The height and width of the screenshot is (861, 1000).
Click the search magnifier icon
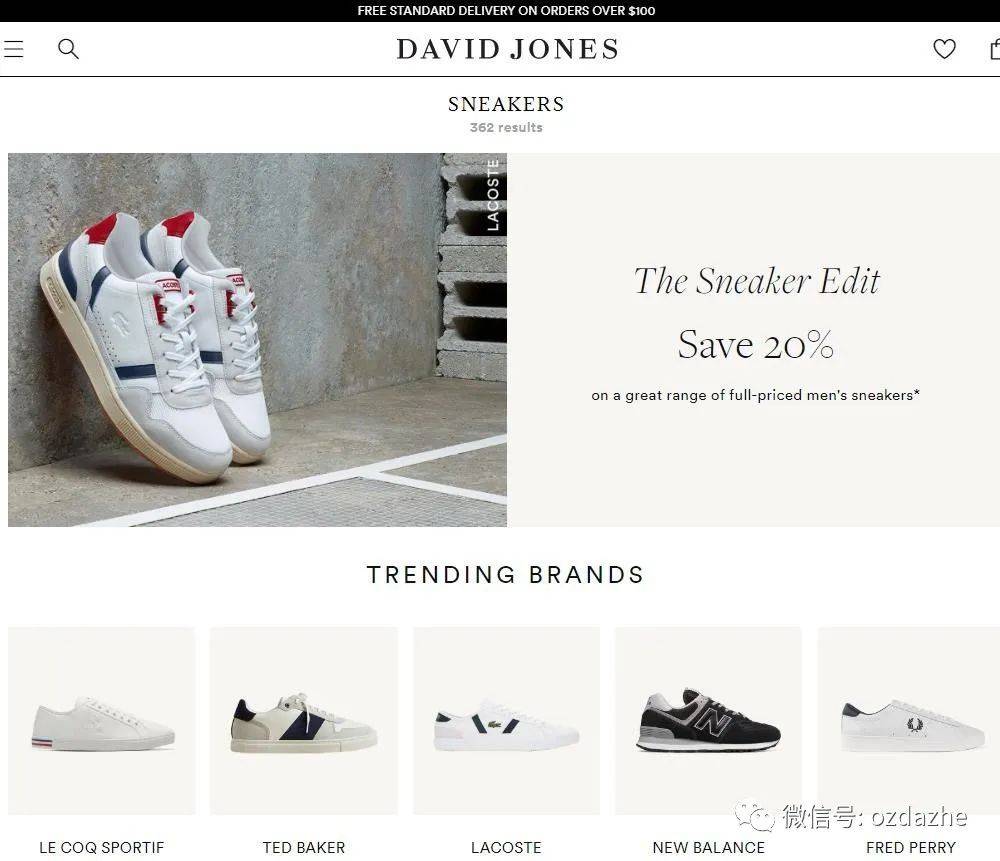68,49
